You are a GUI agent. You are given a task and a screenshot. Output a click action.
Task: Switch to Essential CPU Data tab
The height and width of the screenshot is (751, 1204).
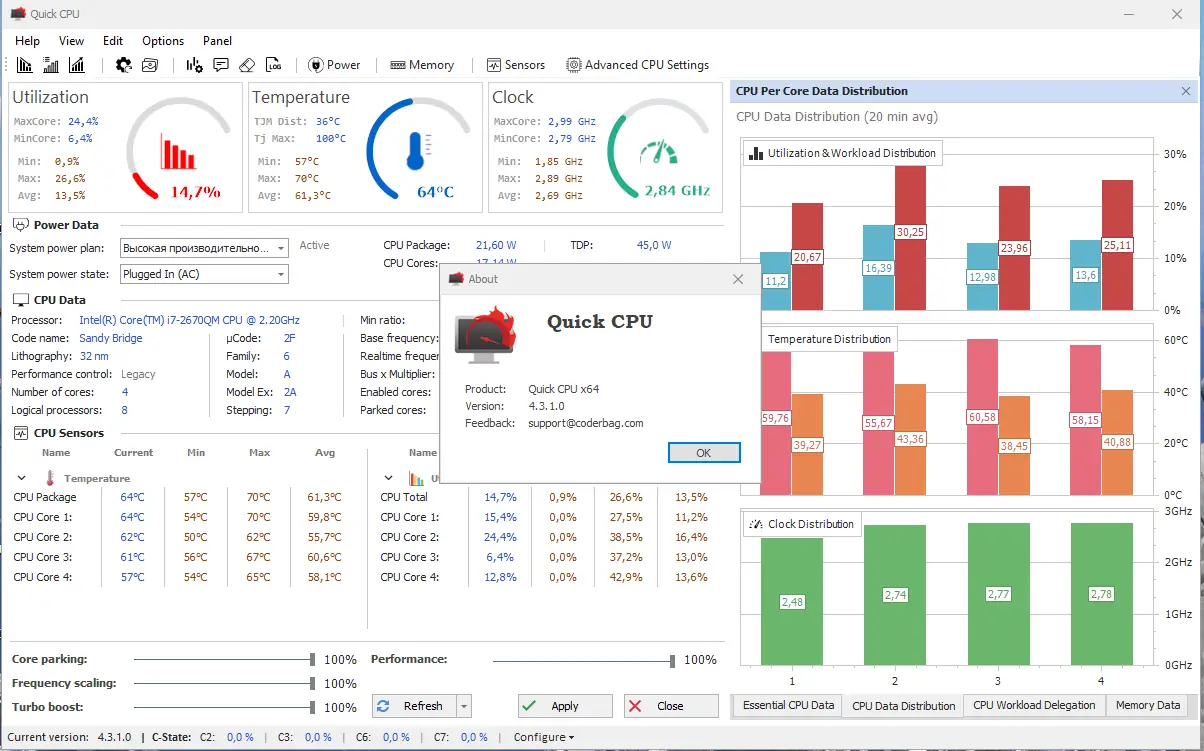pos(788,705)
